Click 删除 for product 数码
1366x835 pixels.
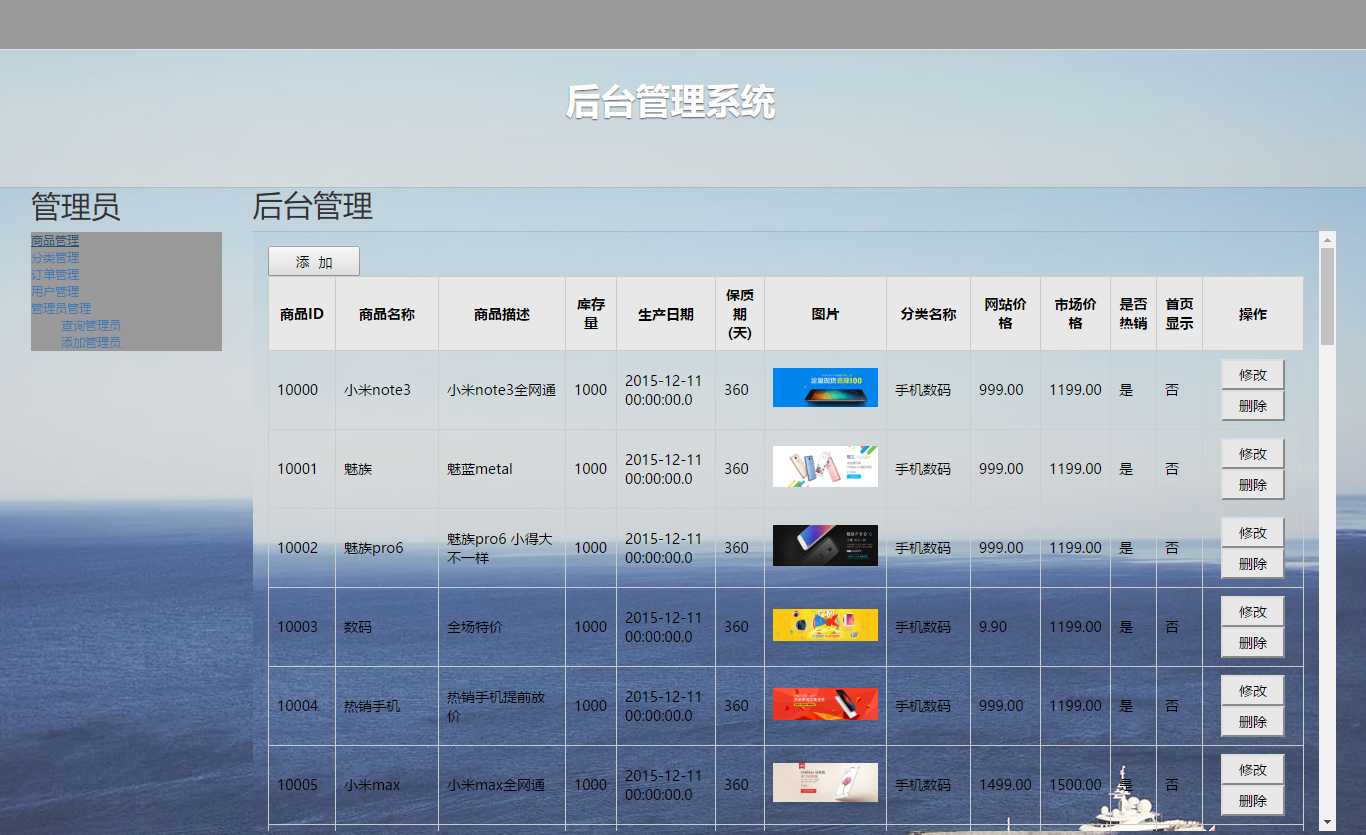[x=1252, y=642]
